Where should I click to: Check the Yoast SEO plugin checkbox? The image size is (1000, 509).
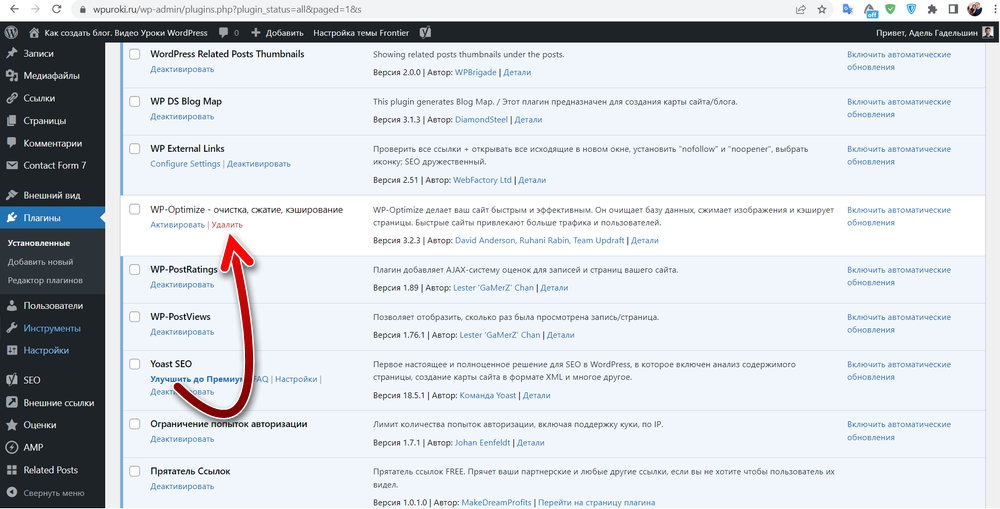pos(135,364)
